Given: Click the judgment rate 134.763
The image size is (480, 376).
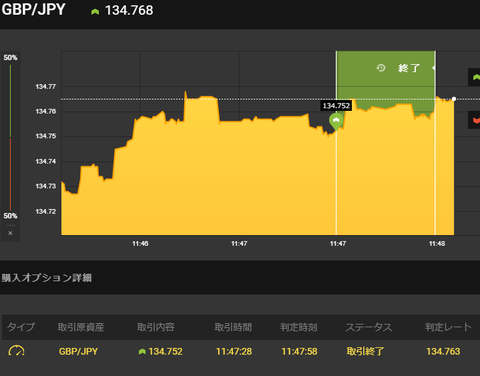Looking at the screenshot, I should click(x=443, y=351).
